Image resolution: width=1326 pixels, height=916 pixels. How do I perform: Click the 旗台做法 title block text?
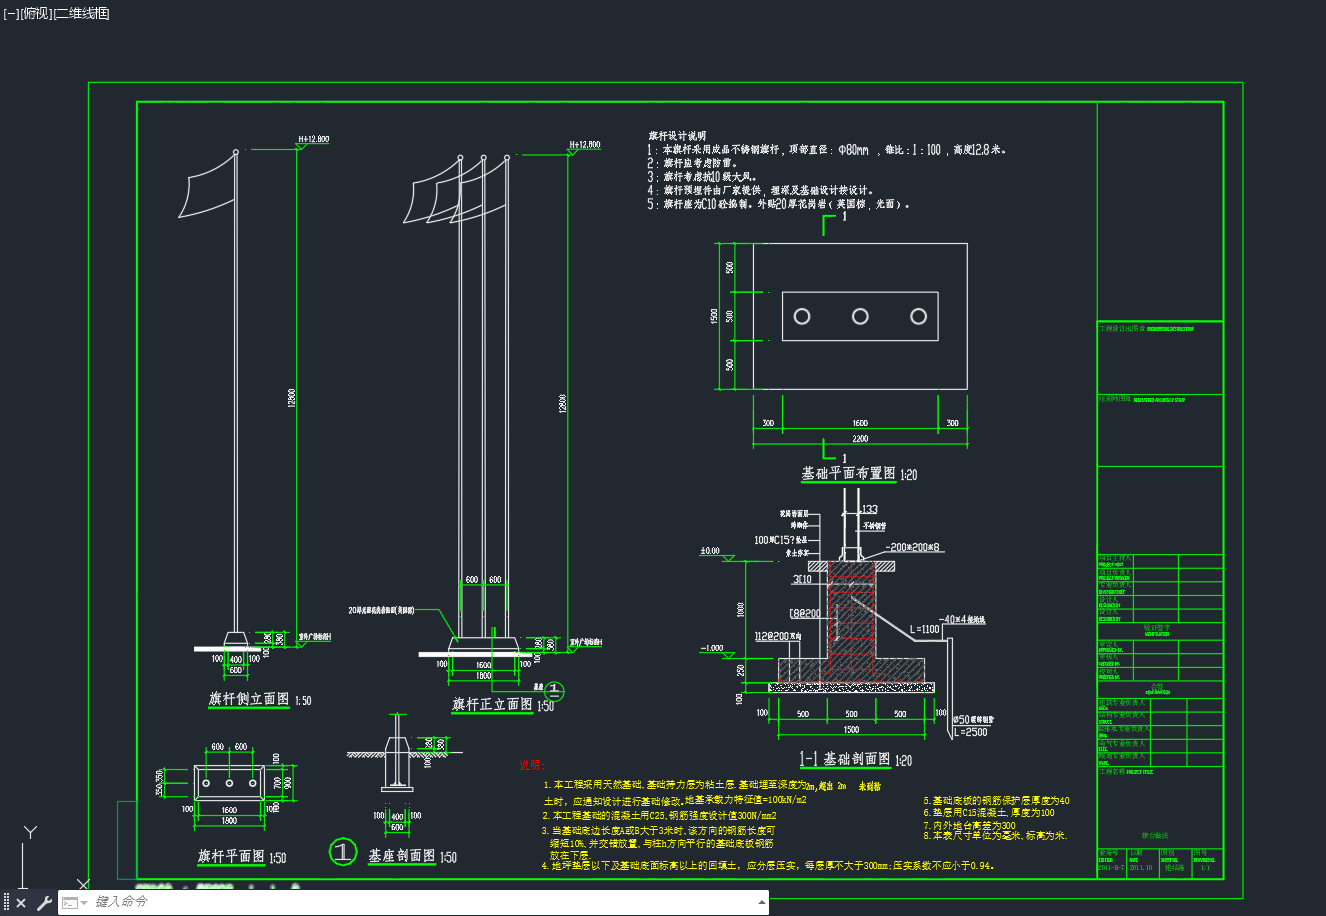tap(1154, 835)
